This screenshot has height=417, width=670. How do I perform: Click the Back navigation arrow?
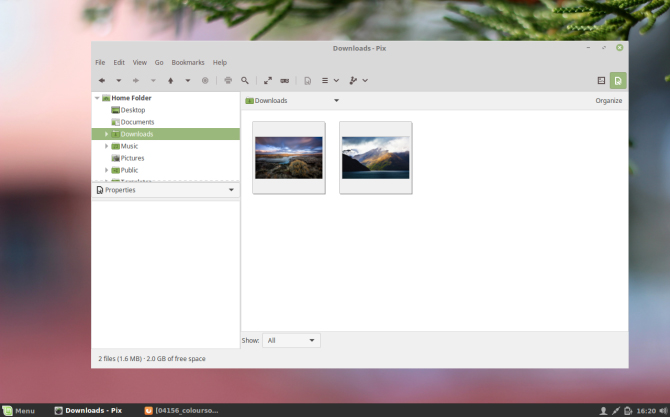click(x=102, y=80)
